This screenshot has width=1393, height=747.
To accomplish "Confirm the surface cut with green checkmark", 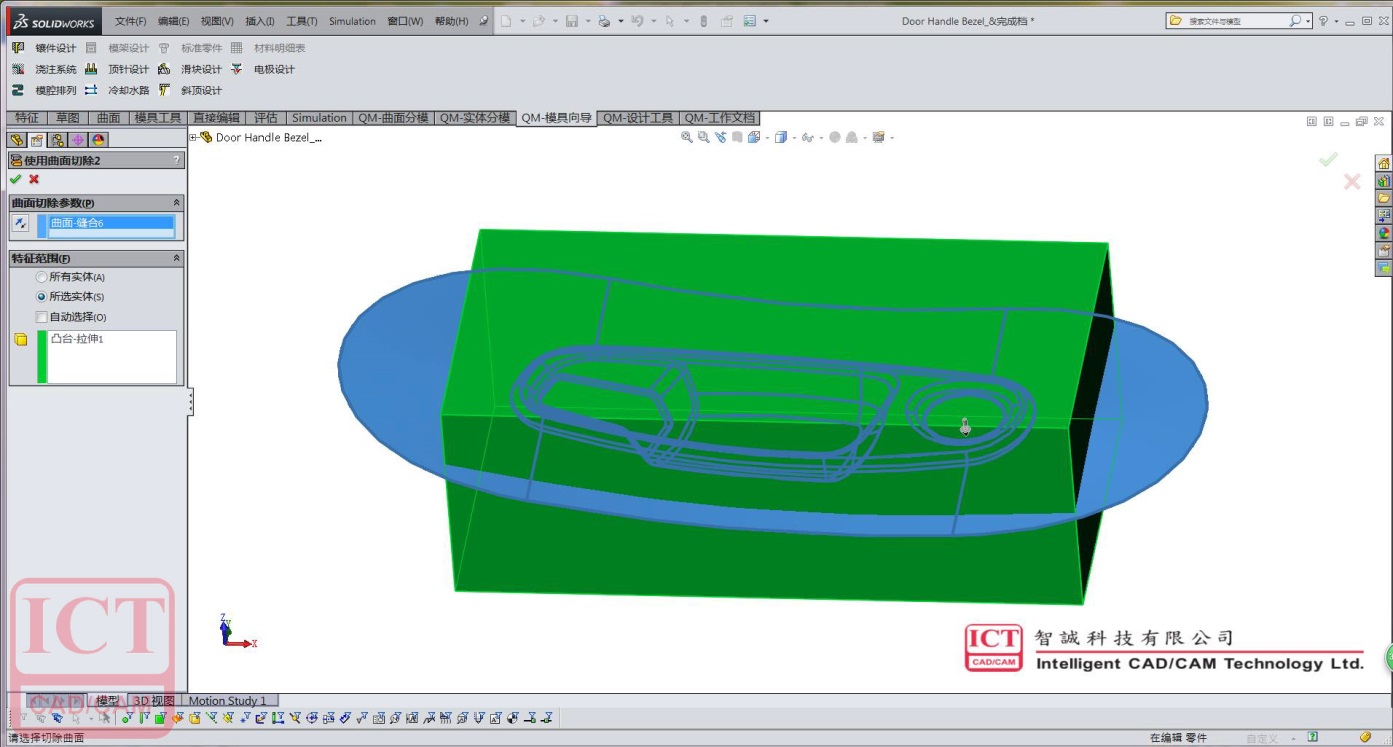I will coord(15,179).
